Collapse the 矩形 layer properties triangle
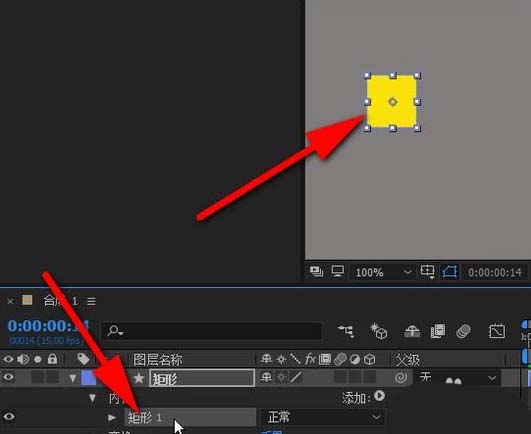The image size is (531, 434). point(72,378)
